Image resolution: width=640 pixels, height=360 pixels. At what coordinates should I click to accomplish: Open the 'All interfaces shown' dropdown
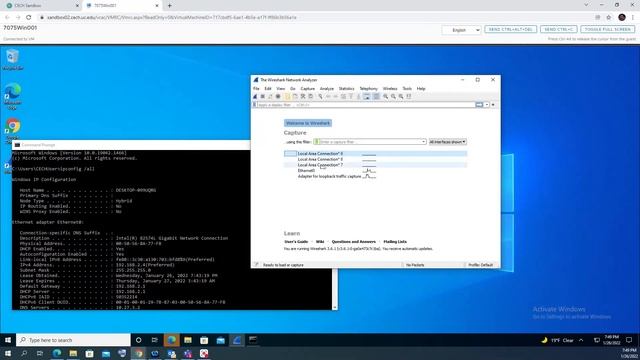pos(448,142)
